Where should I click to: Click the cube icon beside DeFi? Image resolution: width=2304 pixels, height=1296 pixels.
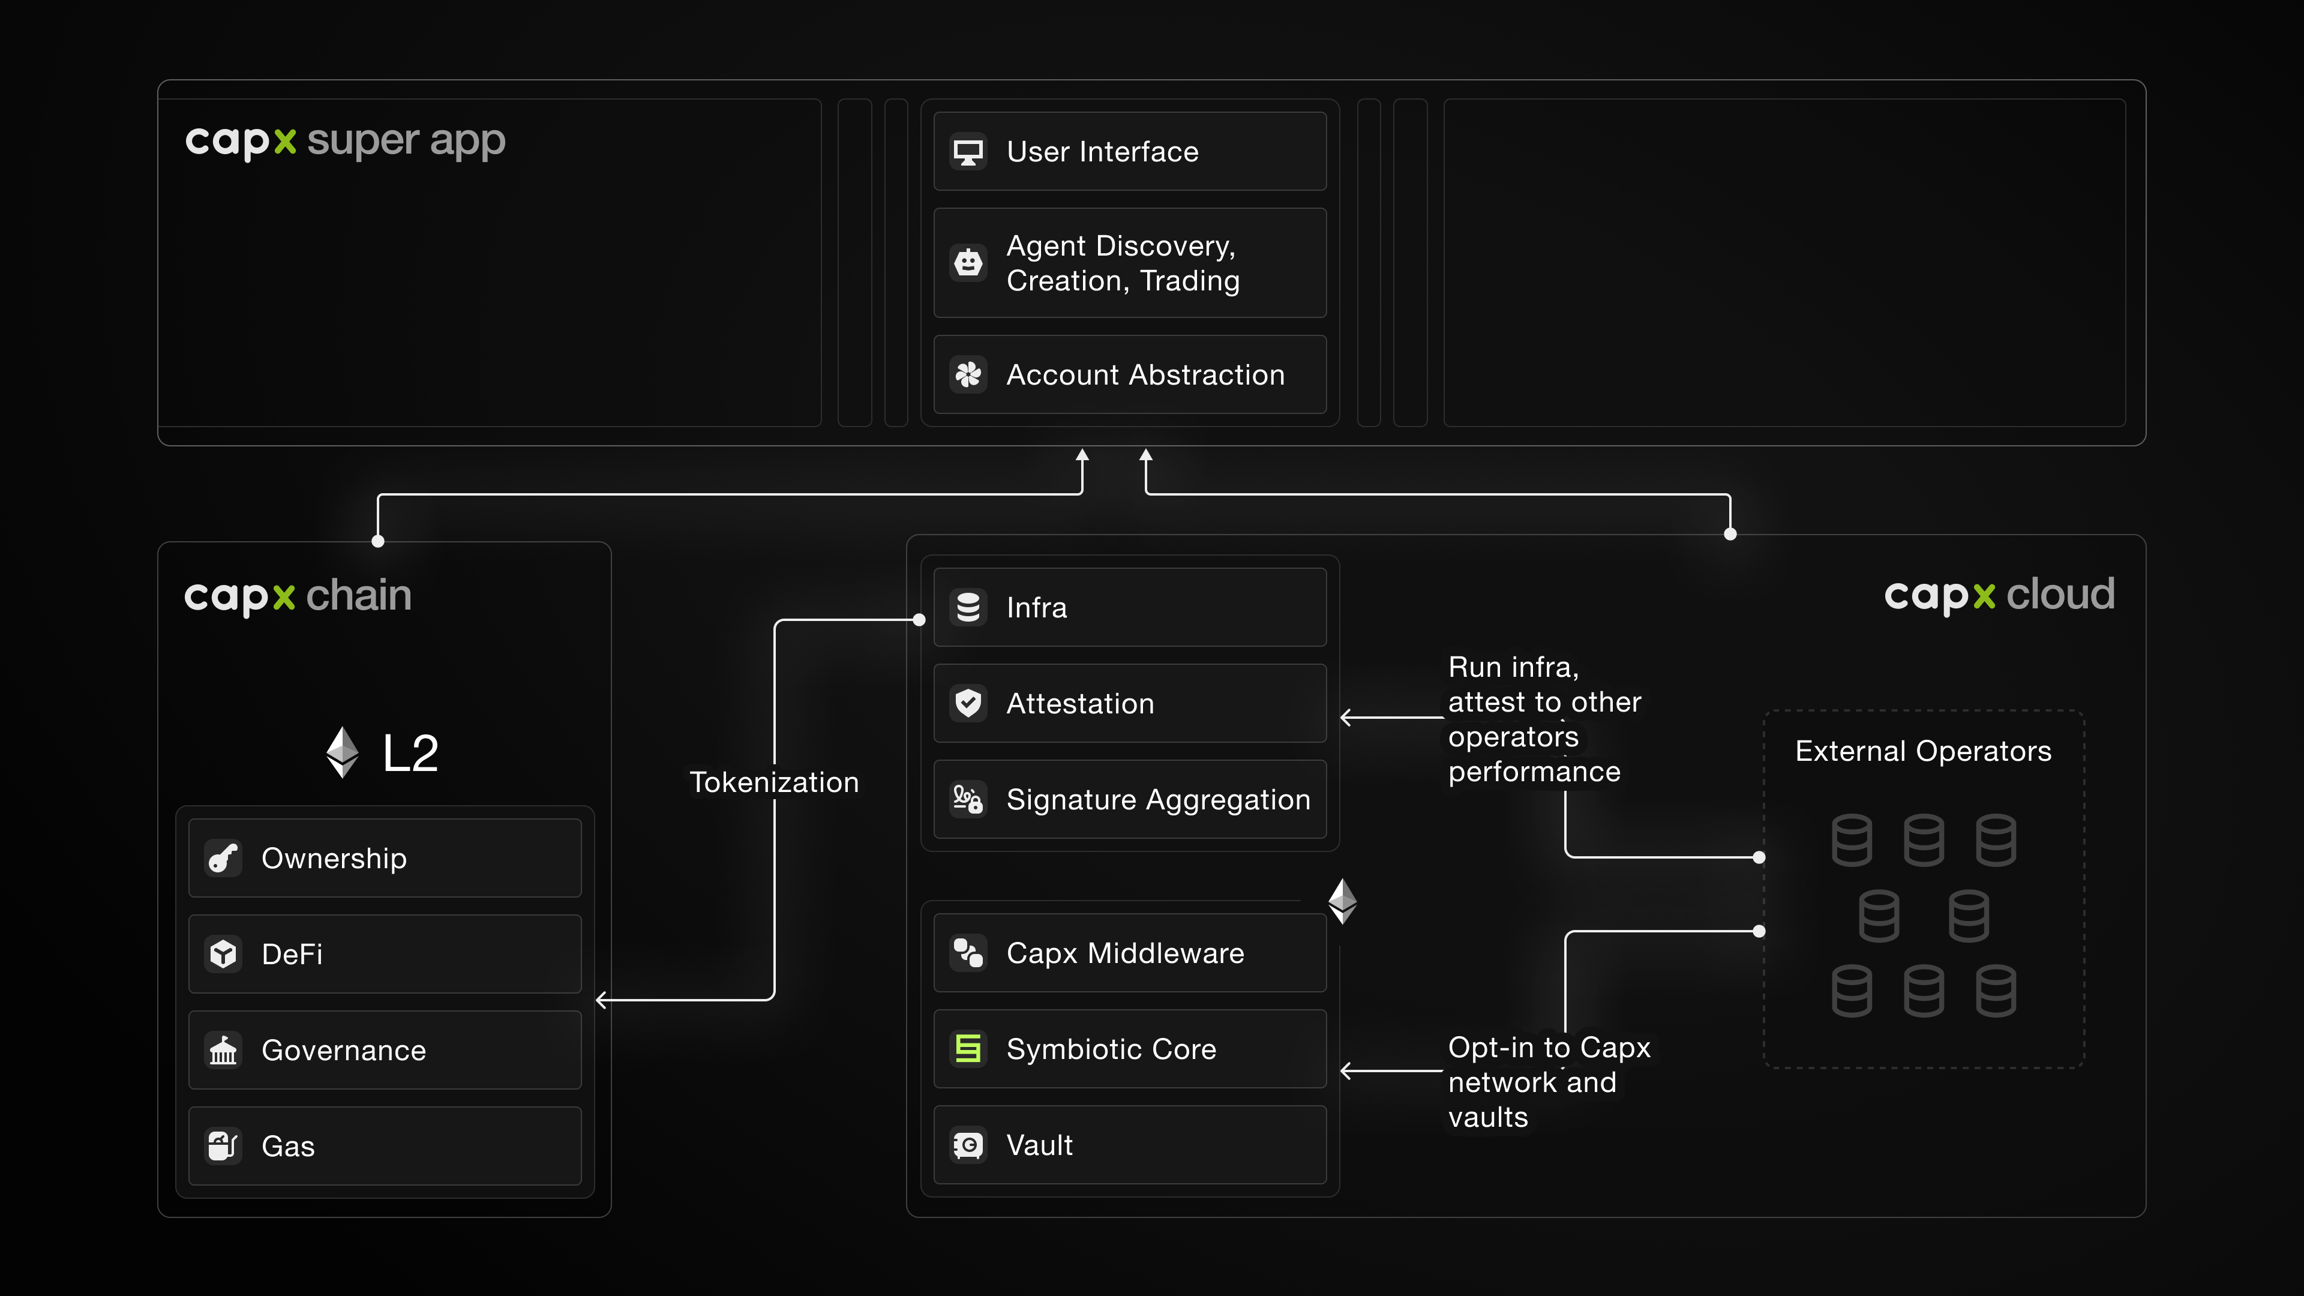coord(223,954)
